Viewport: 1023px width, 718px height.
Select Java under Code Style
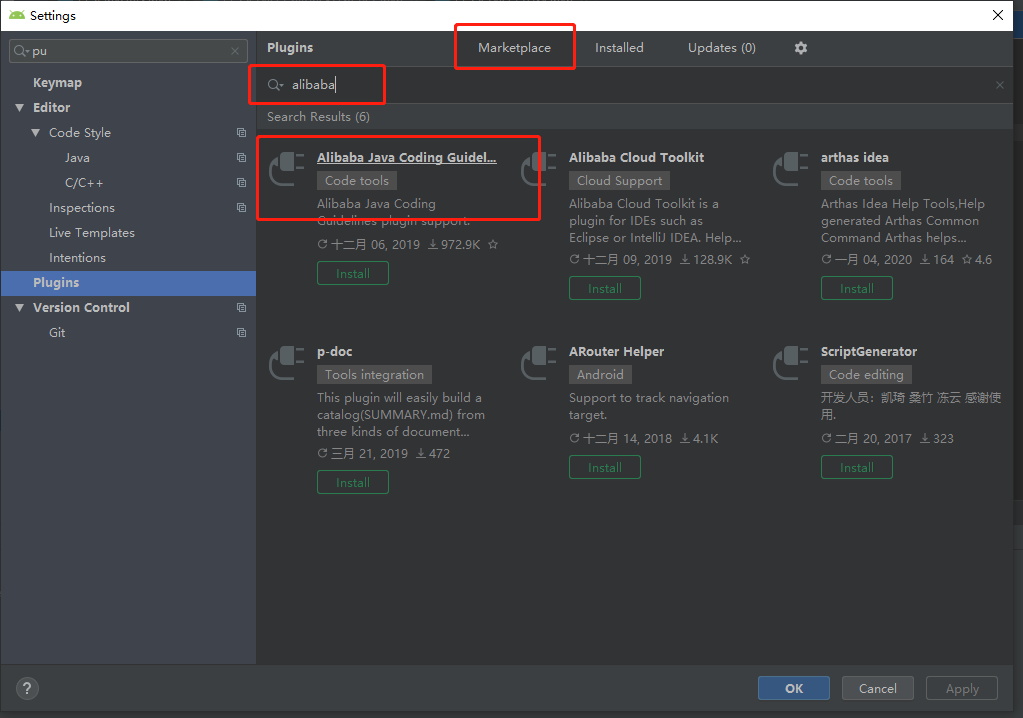(77, 158)
